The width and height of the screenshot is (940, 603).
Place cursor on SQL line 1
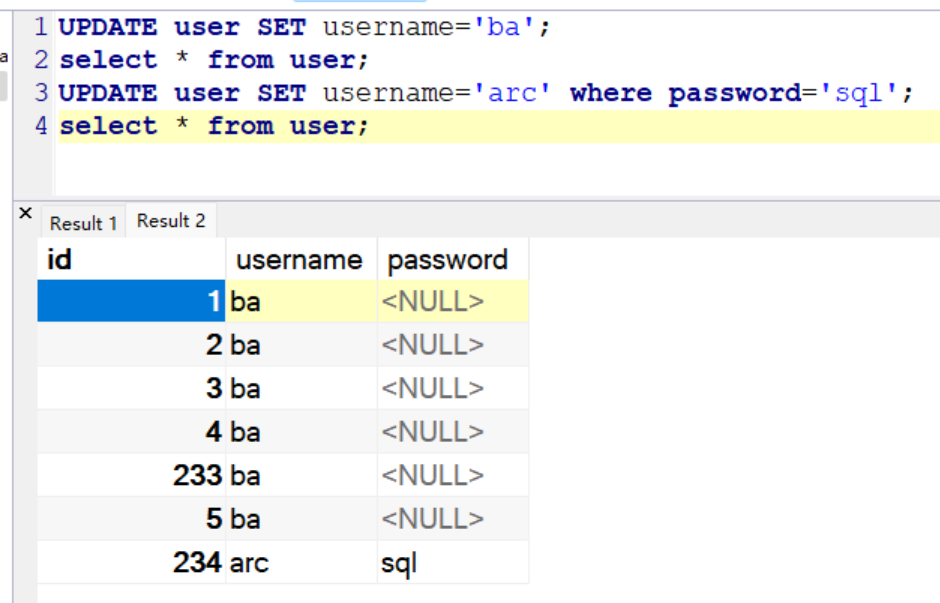(x=304, y=27)
